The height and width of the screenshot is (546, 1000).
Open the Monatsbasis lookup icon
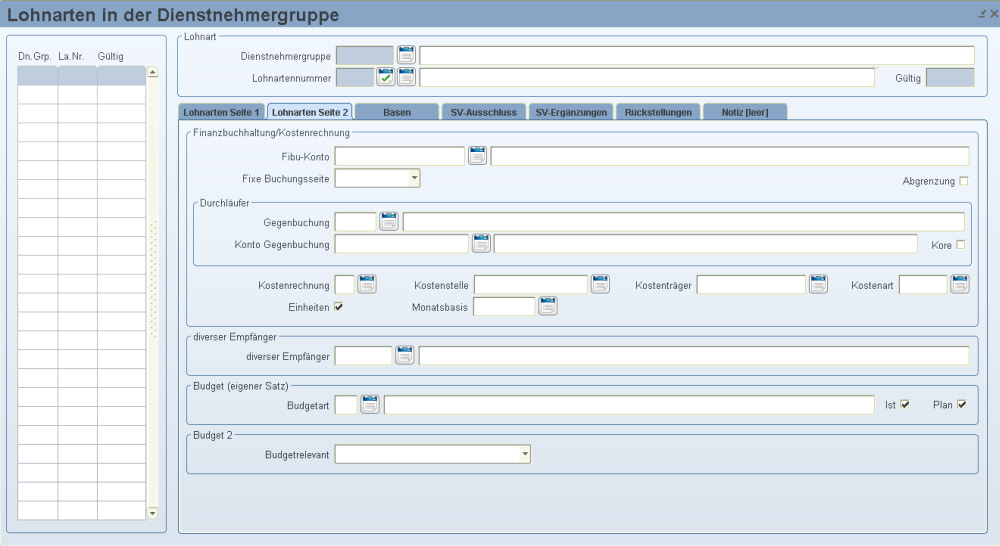pyautogui.click(x=547, y=306)
